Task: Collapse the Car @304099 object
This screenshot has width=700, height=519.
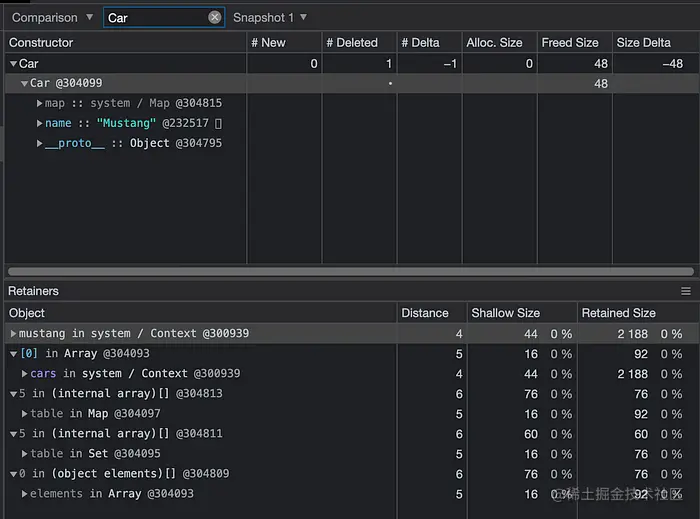Action: tap(24, 83)
